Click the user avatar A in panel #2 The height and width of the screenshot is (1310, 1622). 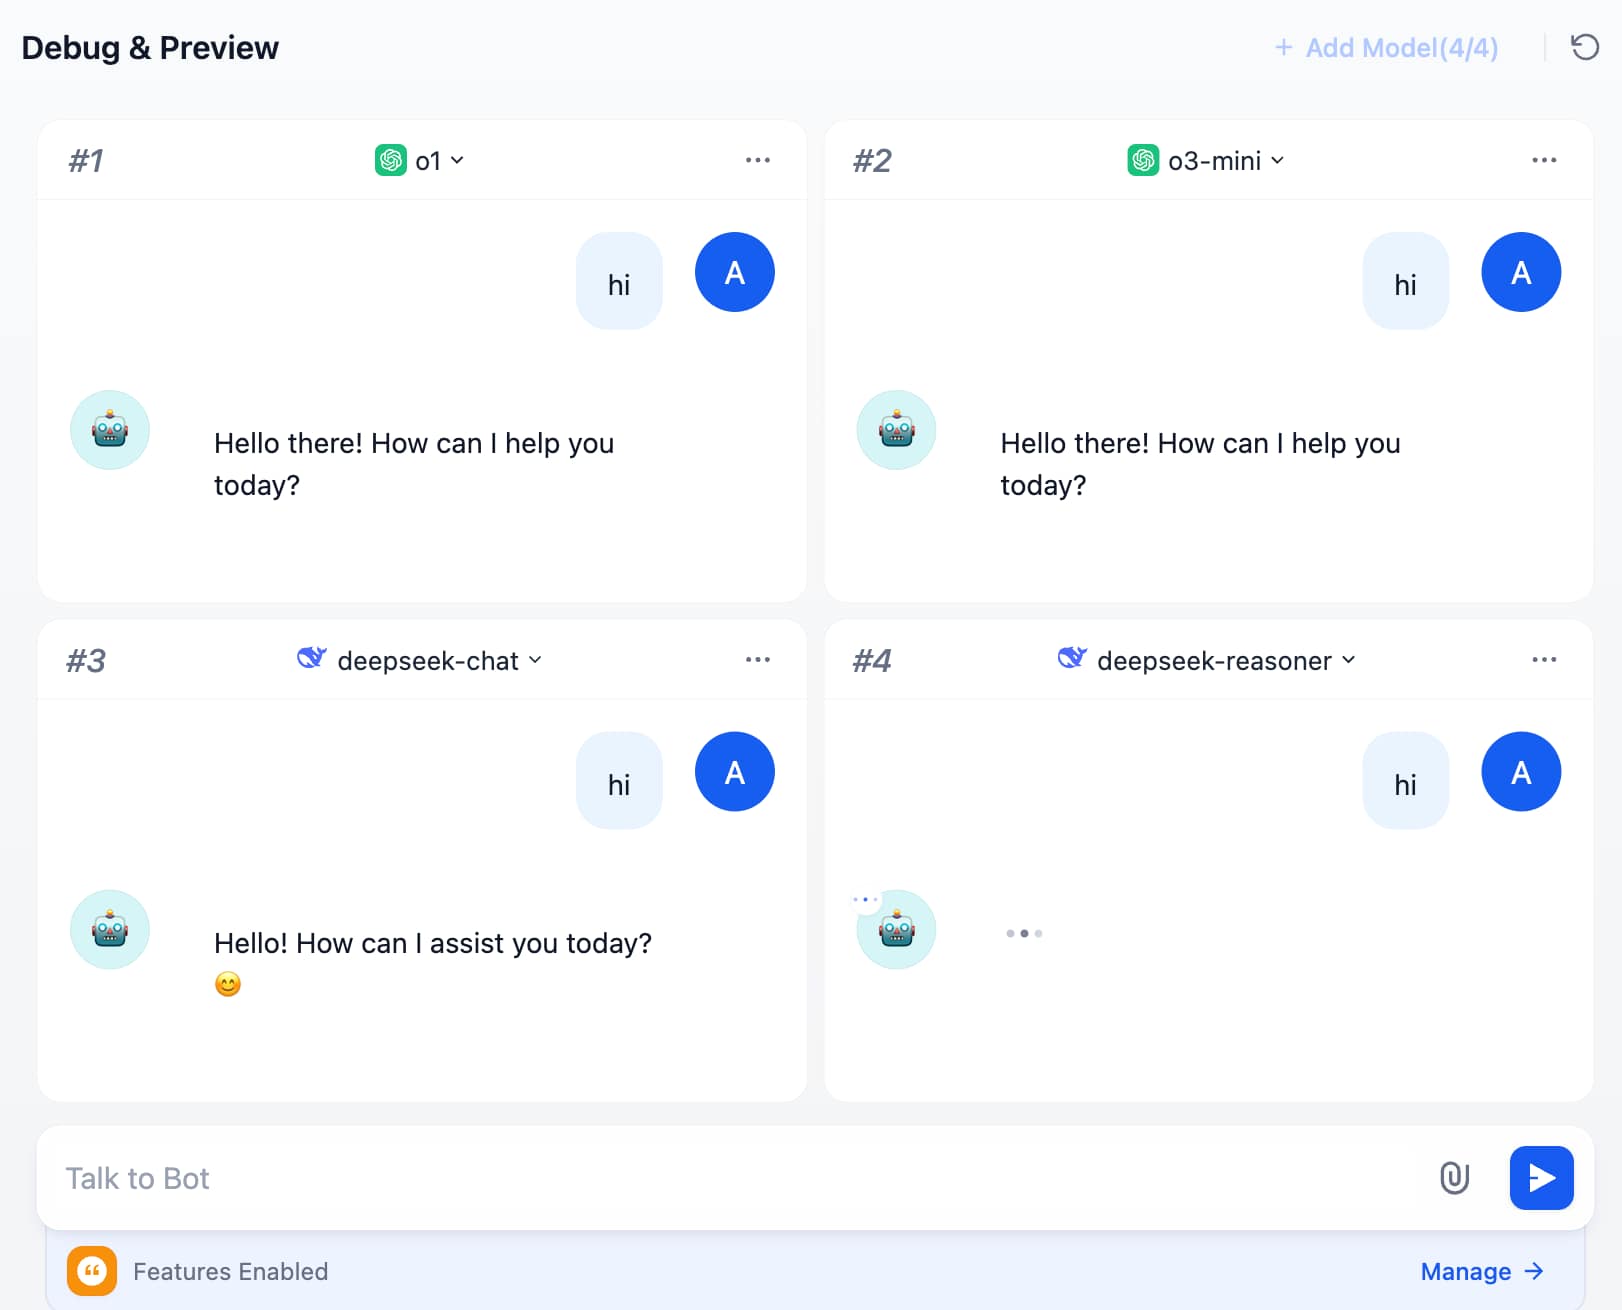1520,272
